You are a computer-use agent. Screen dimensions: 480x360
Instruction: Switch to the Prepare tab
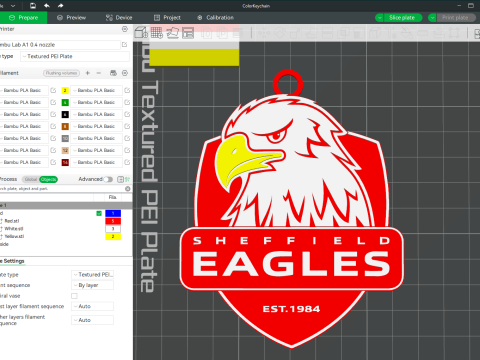23,18
